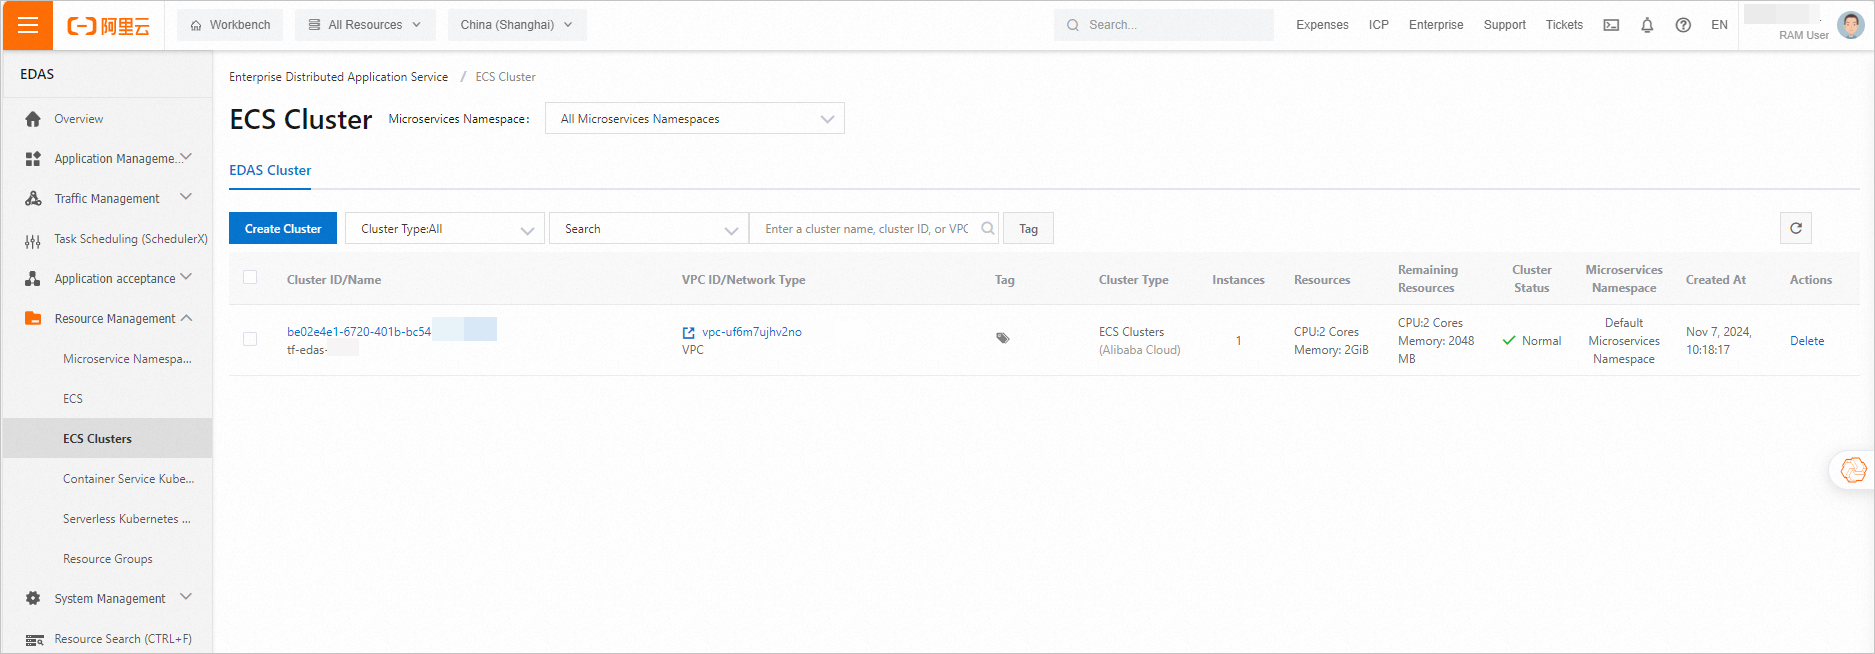This screenshot has height=654, width=1875.
Task: Open ICP menu
Action: pos(1379,25)
